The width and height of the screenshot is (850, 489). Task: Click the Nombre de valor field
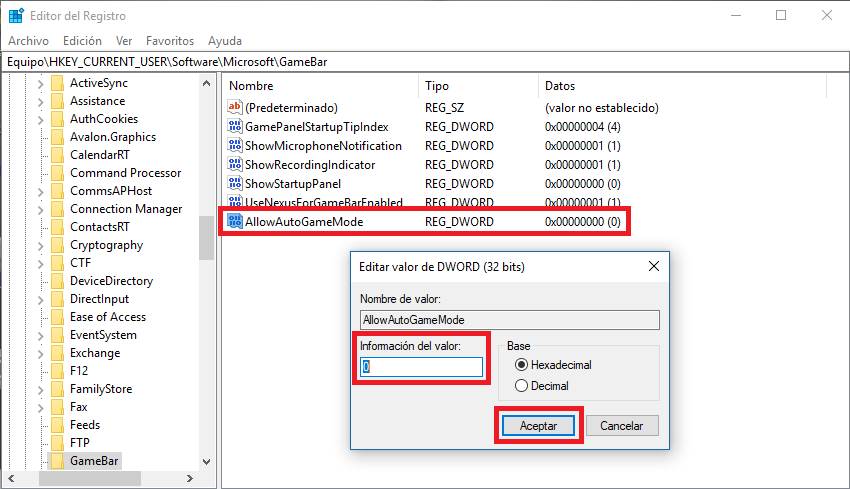click(510, 320)
